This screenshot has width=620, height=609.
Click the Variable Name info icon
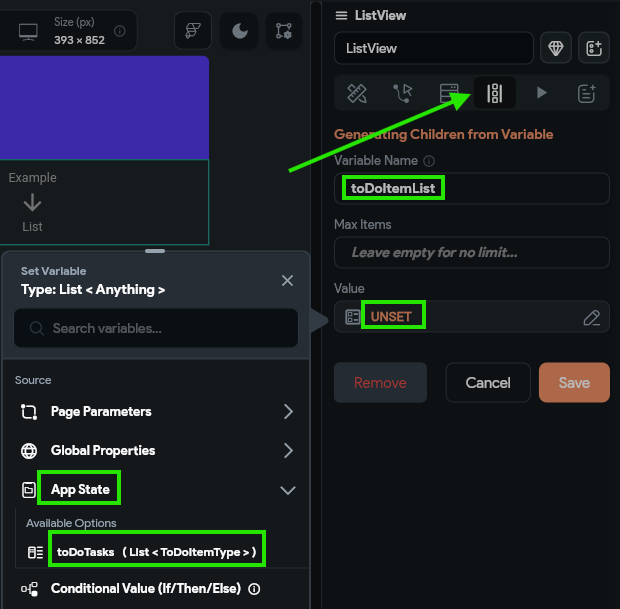(x=429, y=161)
